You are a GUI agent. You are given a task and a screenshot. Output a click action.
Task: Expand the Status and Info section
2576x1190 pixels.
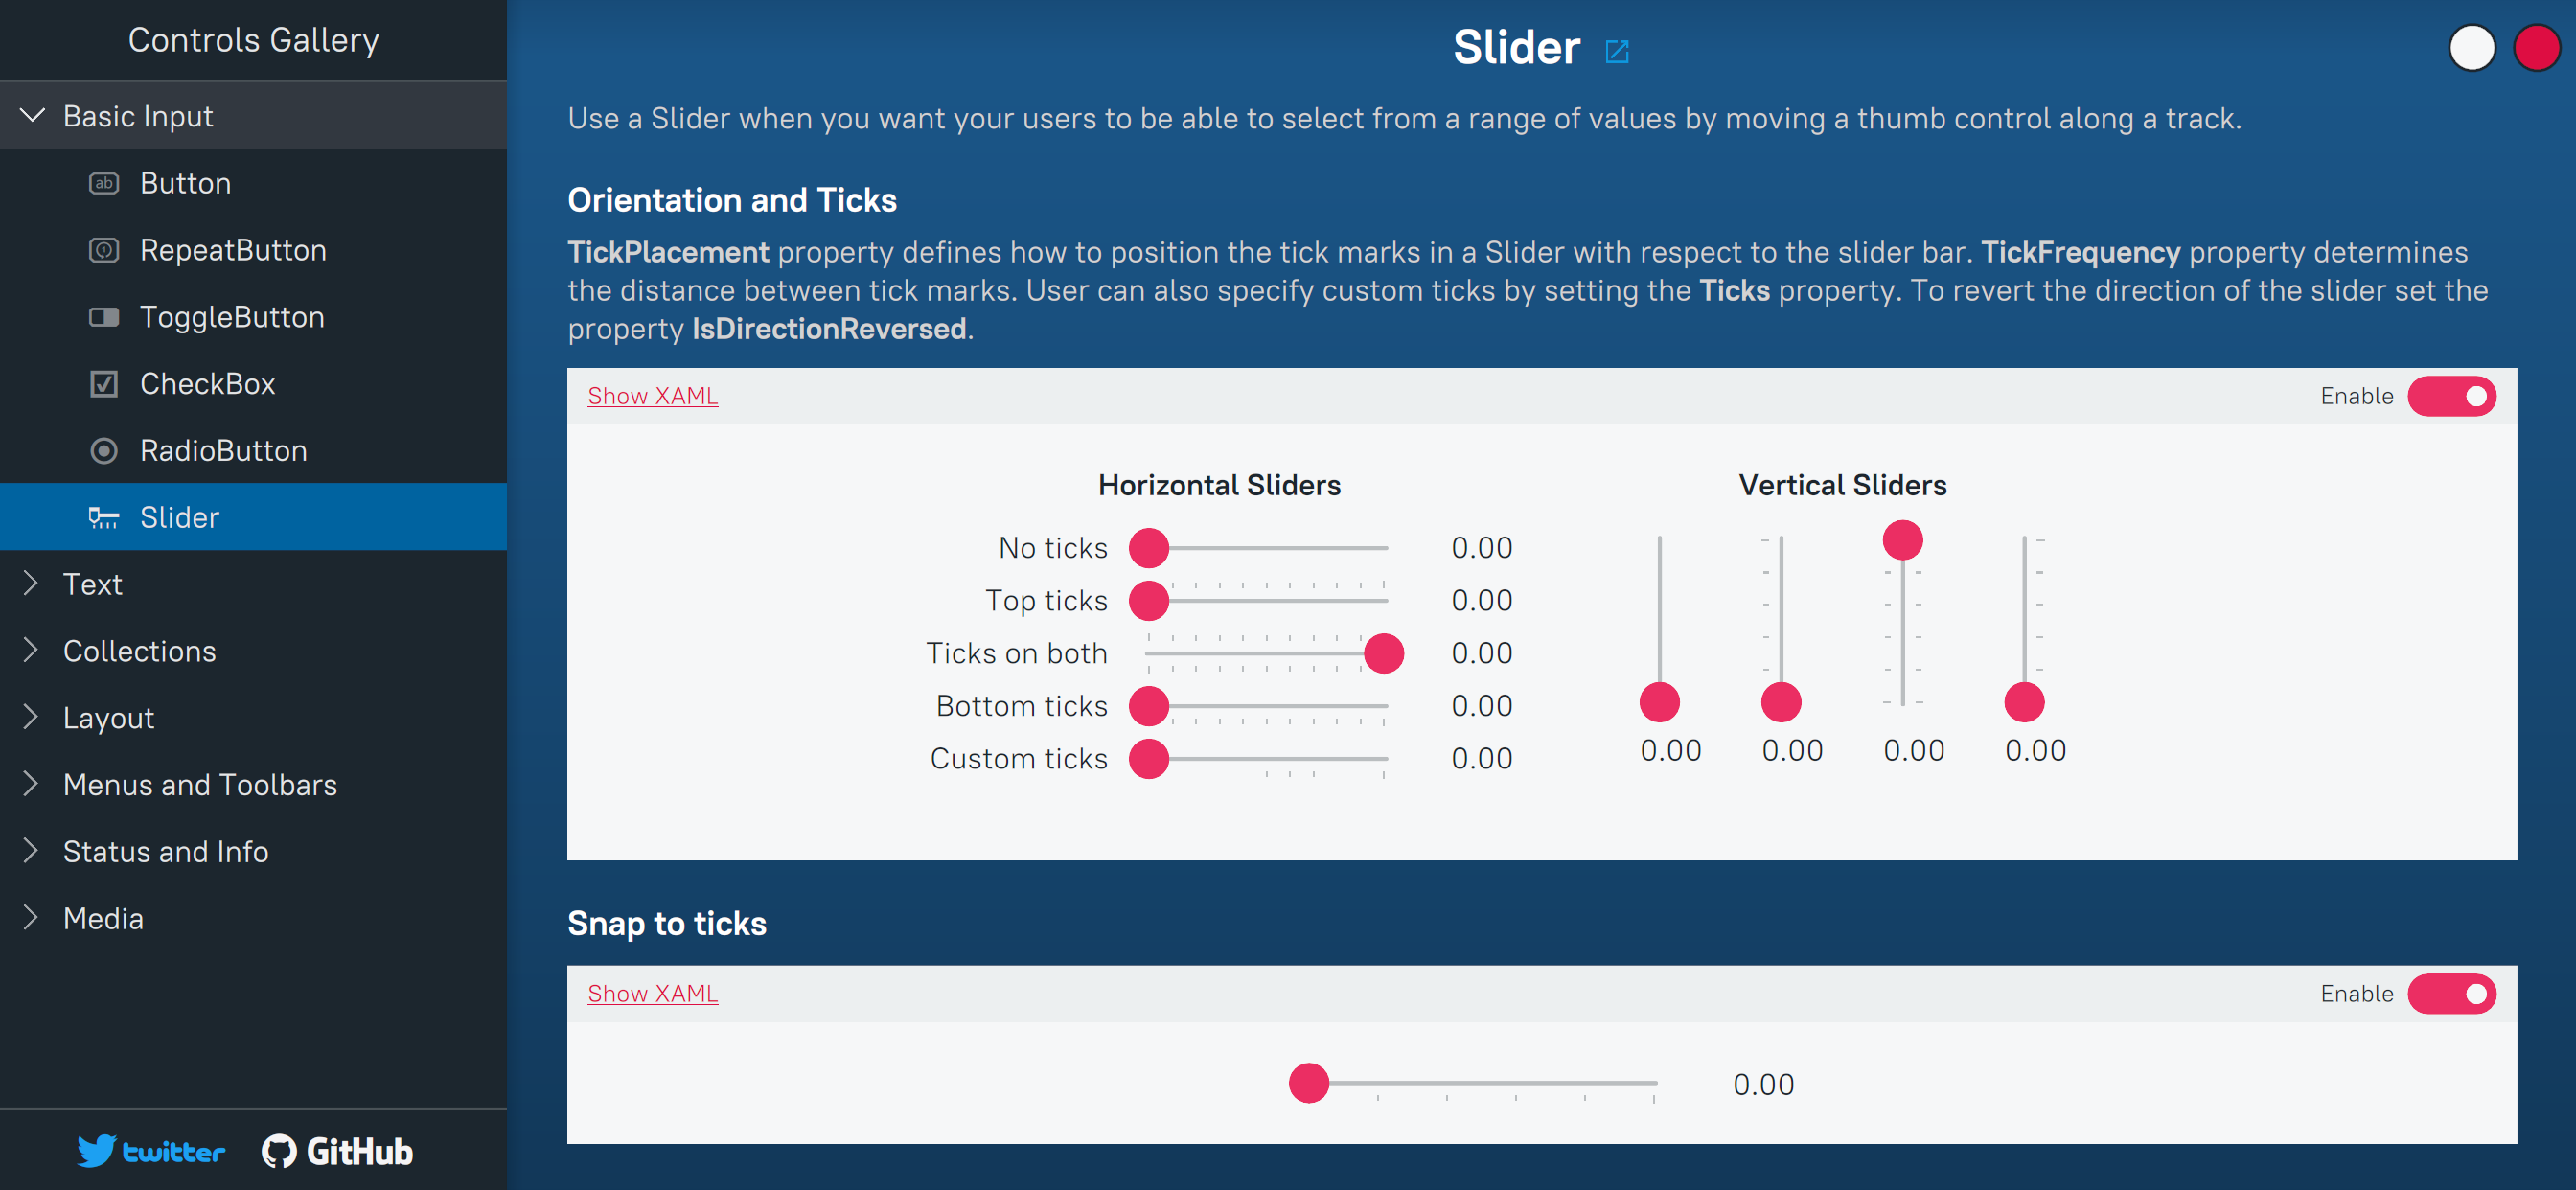(x=31, y=852)
